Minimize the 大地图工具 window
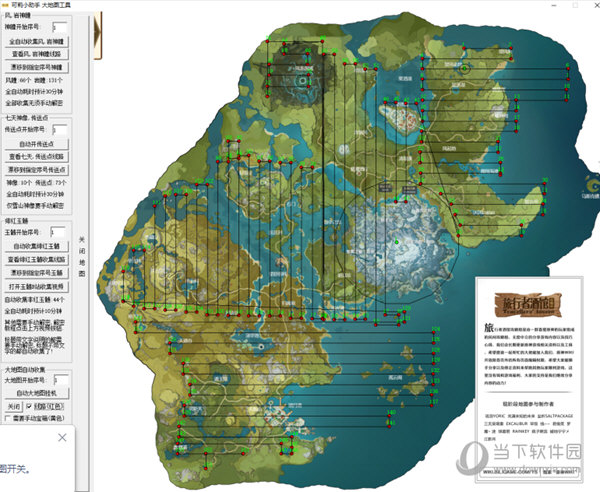Screen dimensions: 600x492 point(555,5)
